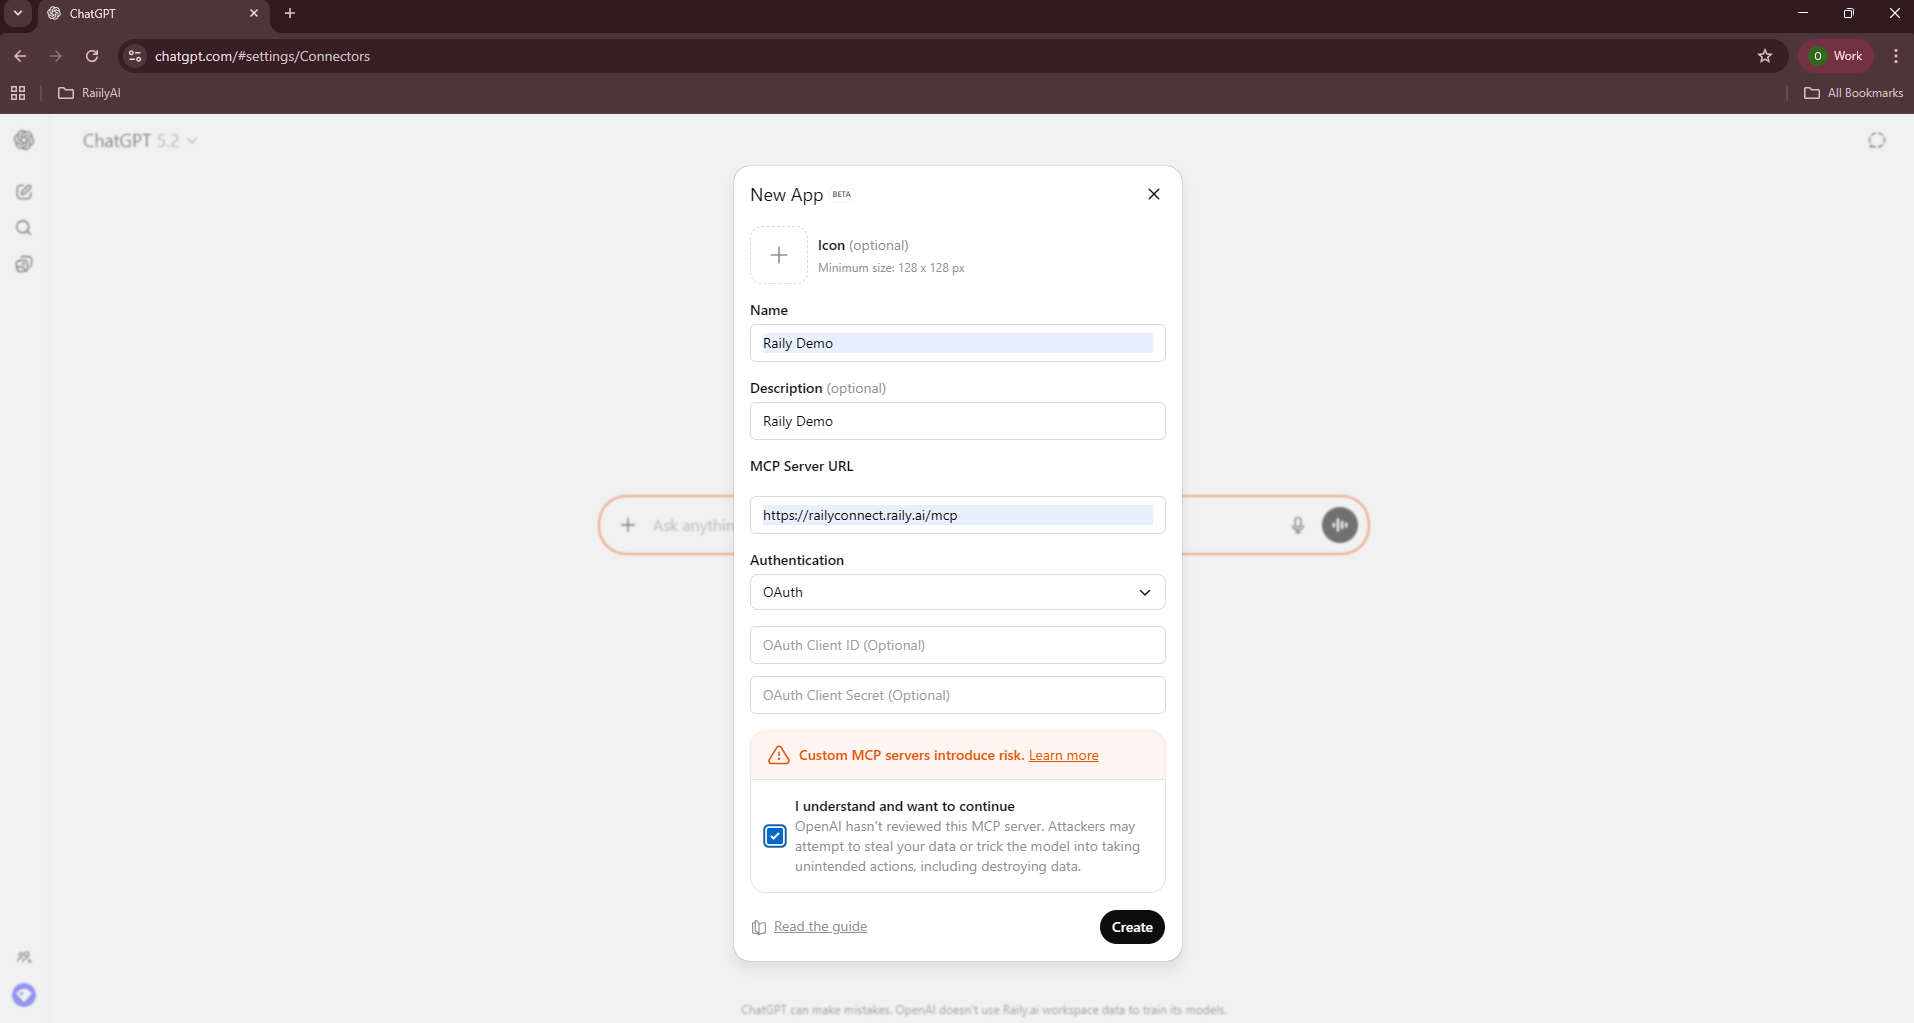Screen dimensions: 1914x1023
Task: Open the tab search dropdown arrow
Action: pos(18,13)
